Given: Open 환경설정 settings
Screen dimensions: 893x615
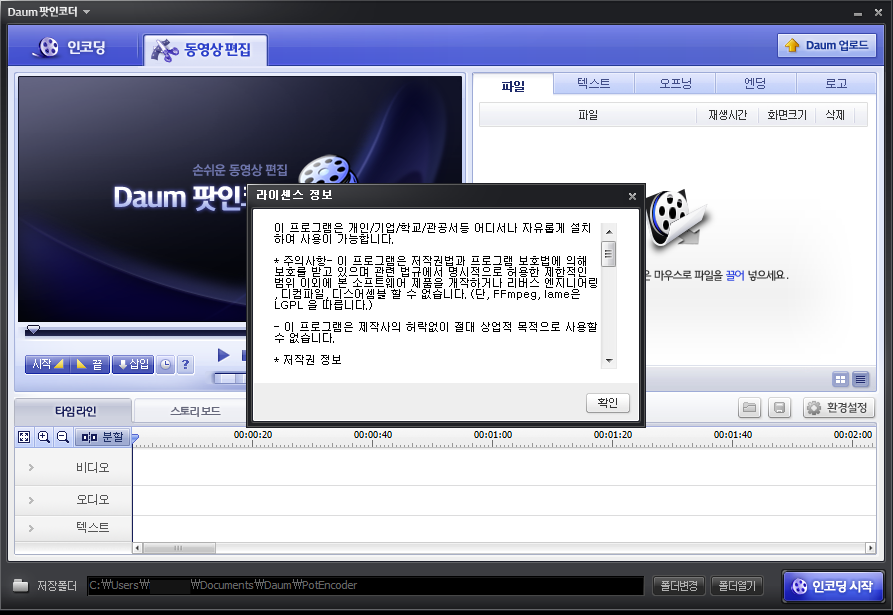Looking at the screenshot, I should point(838,408).
